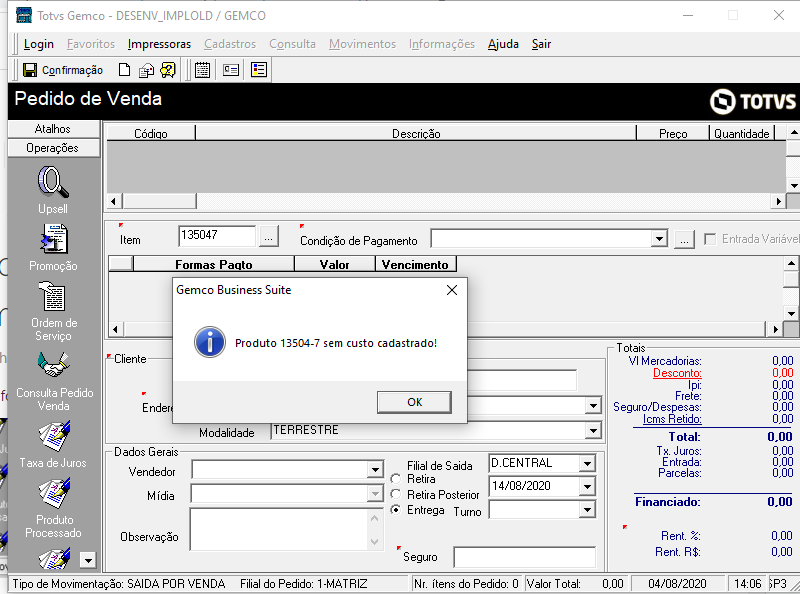
Task: Click the Item lookup ellipsis button
Action: click(269, 237)
